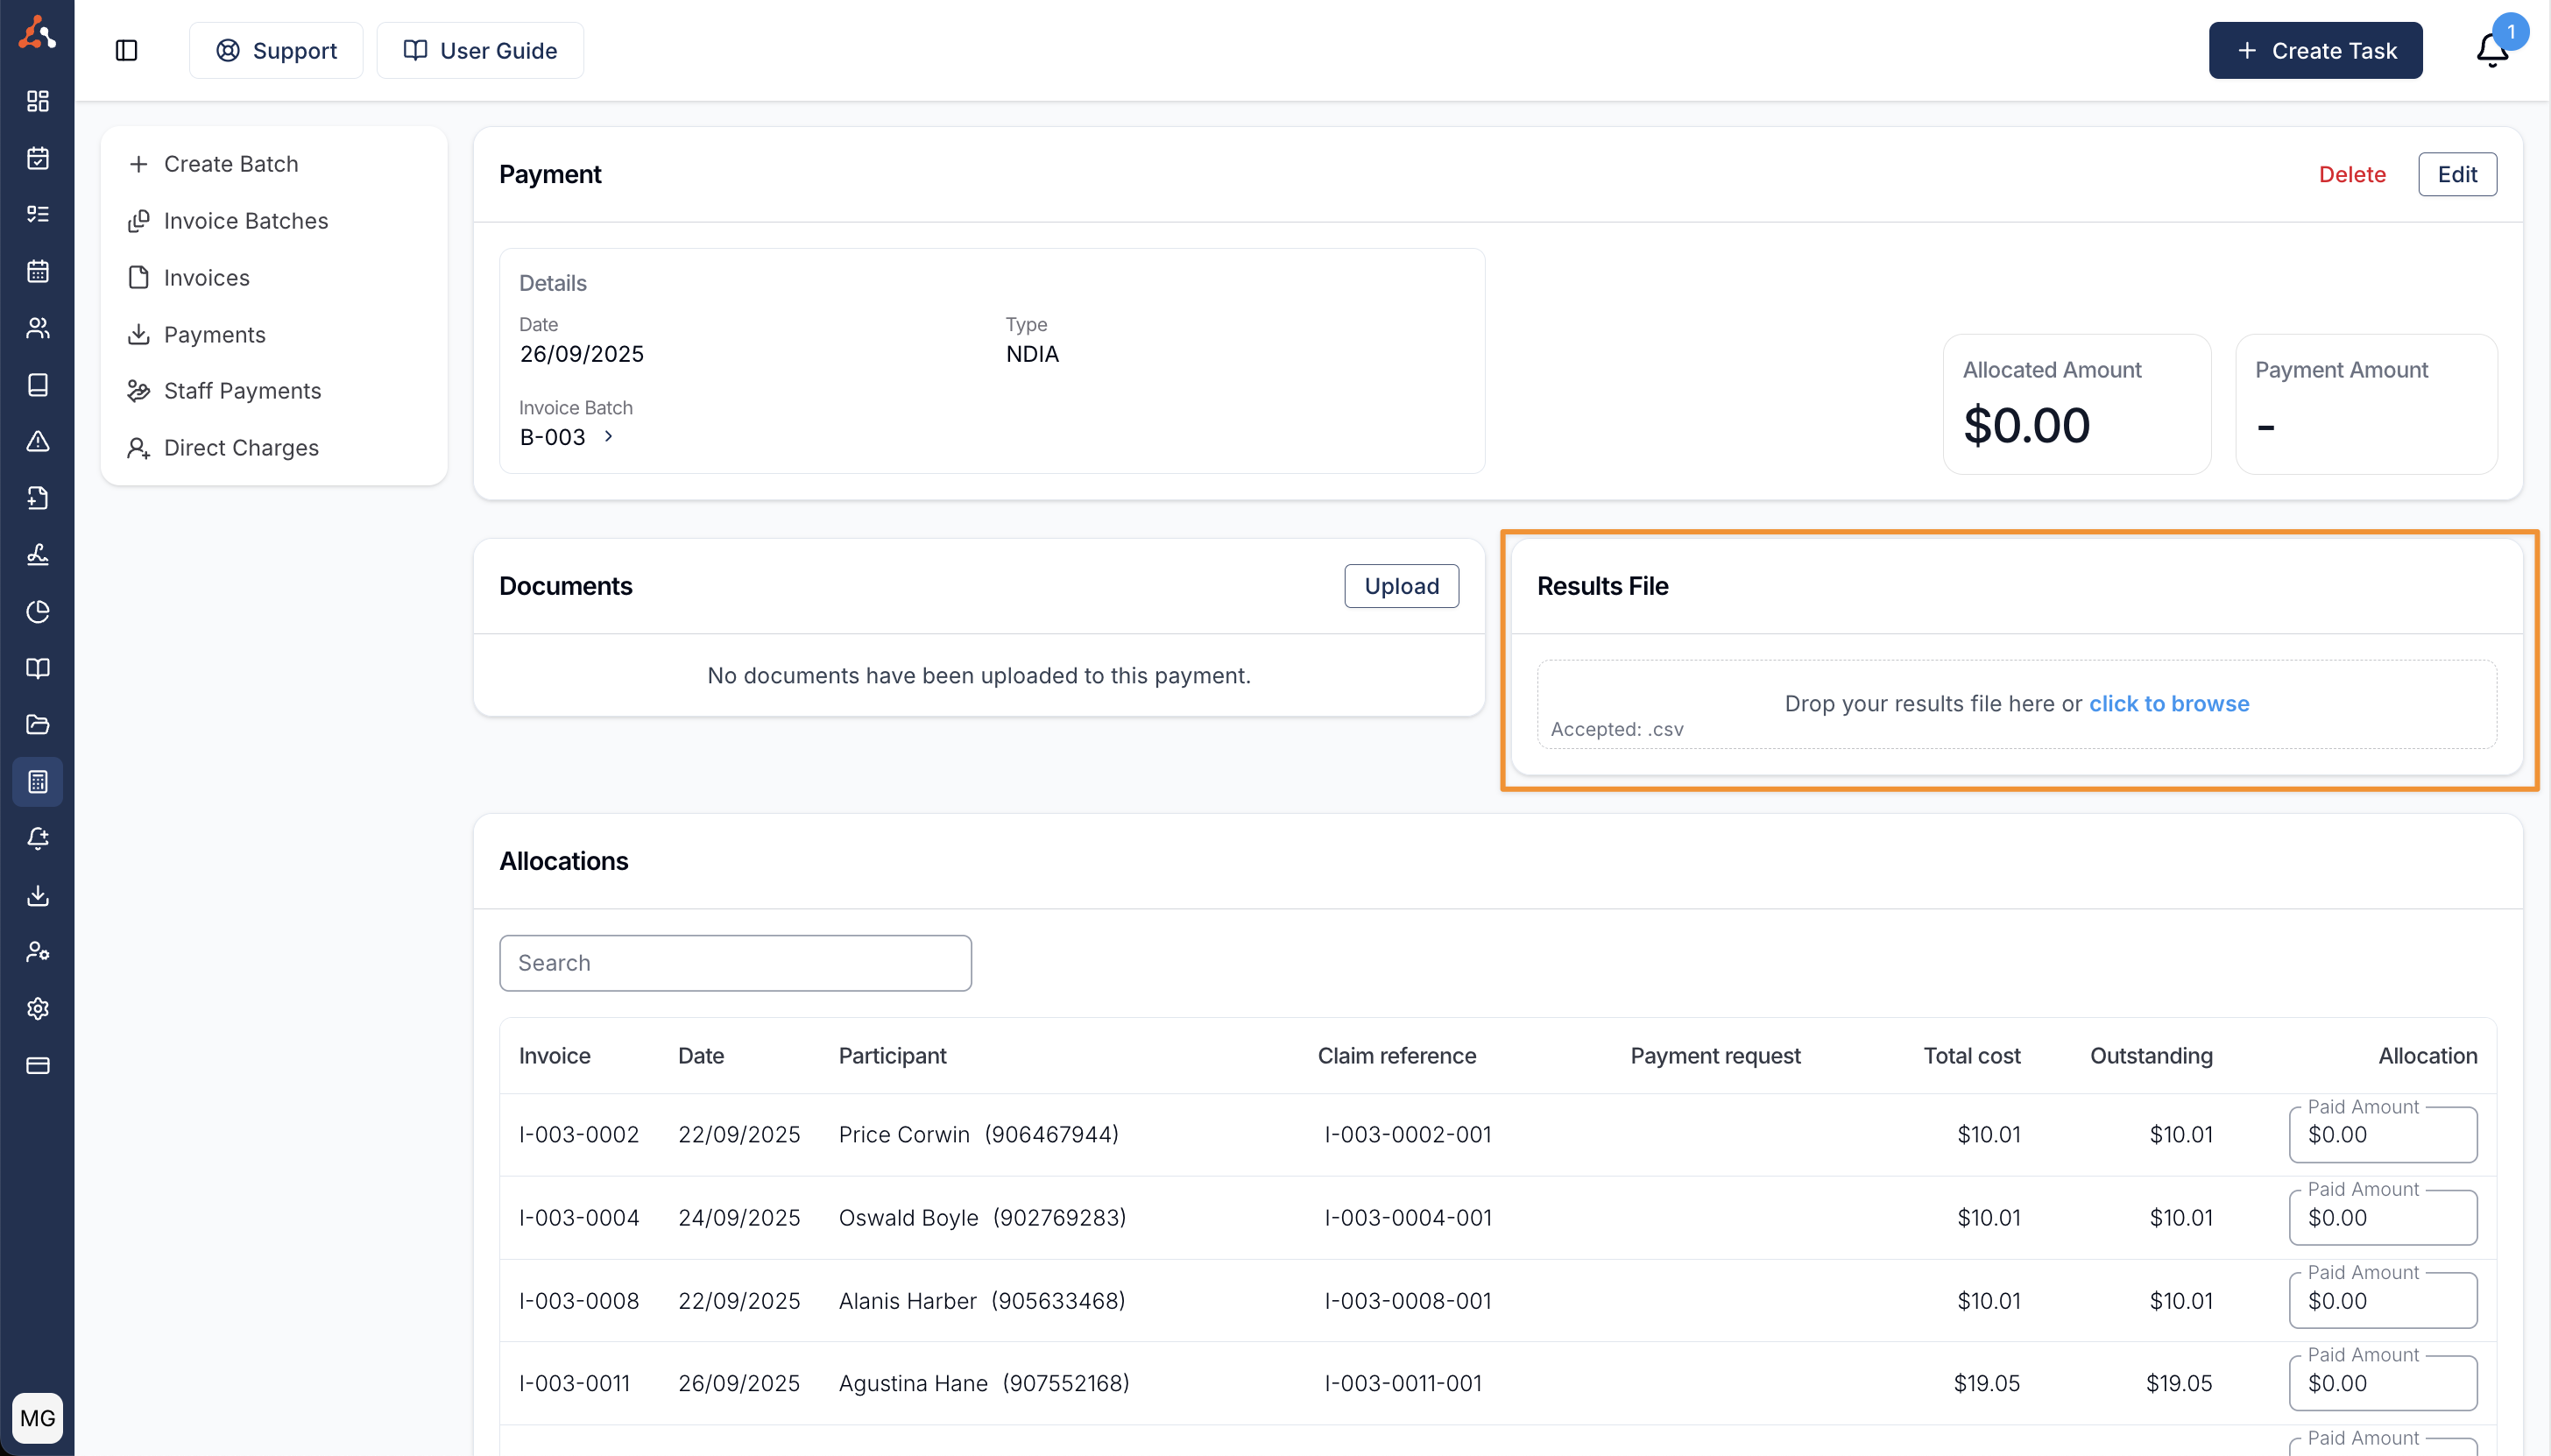Open the credit card icon in sidebar

pos(38,1065)
